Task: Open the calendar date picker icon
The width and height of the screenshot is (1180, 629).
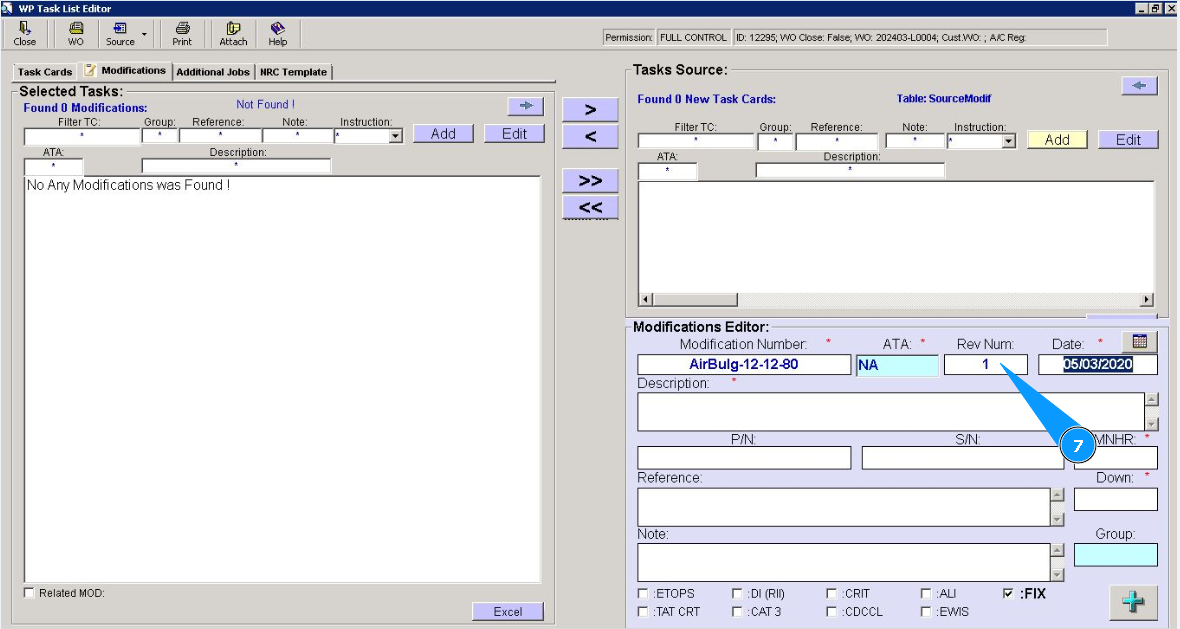Action: 1139,341
